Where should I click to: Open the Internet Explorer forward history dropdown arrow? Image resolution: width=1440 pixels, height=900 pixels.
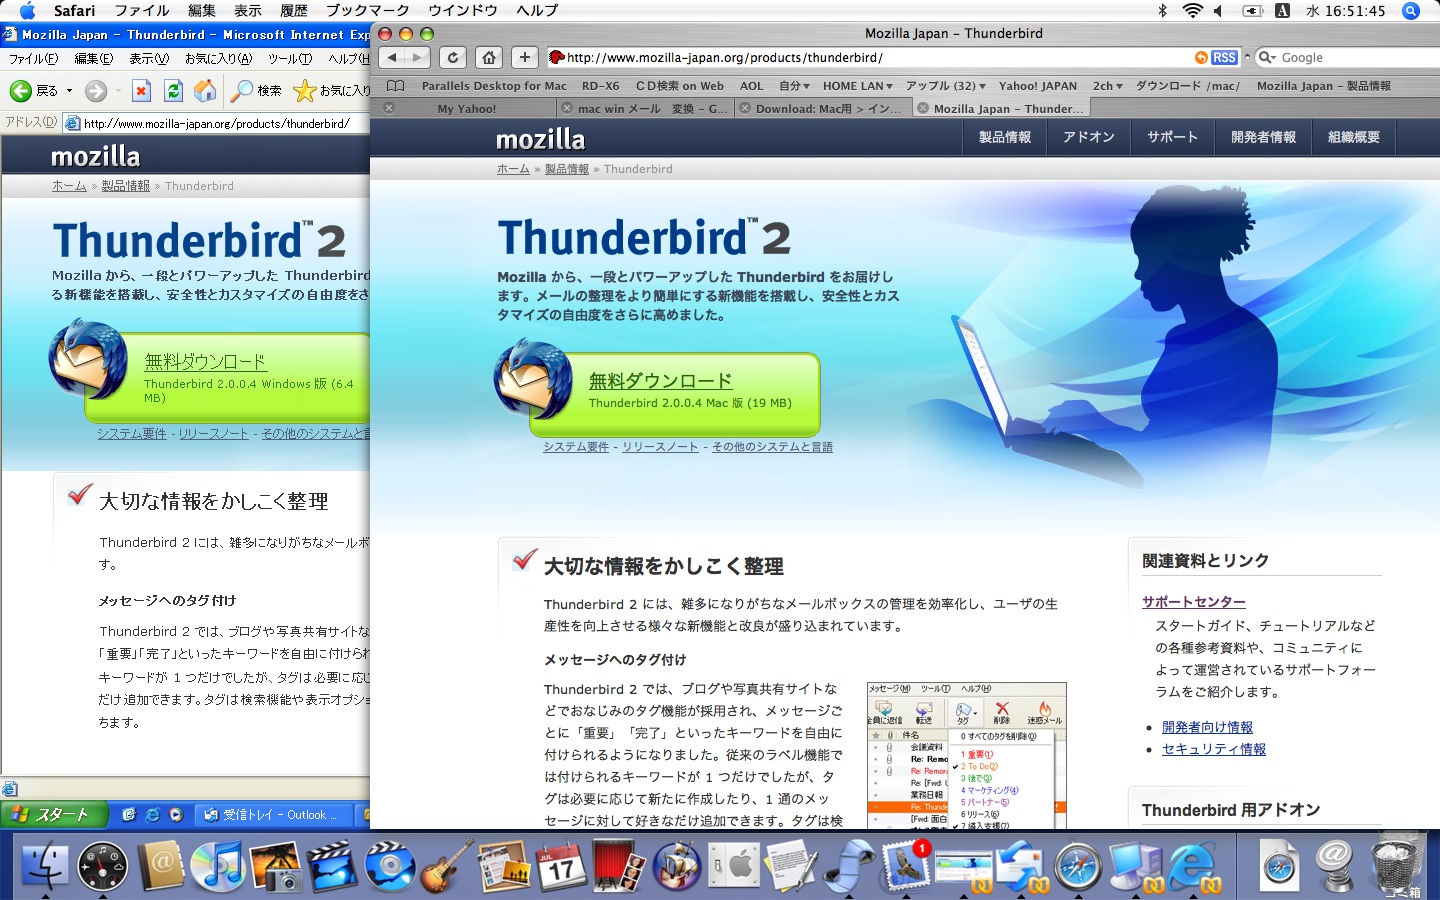pos(118,91)
